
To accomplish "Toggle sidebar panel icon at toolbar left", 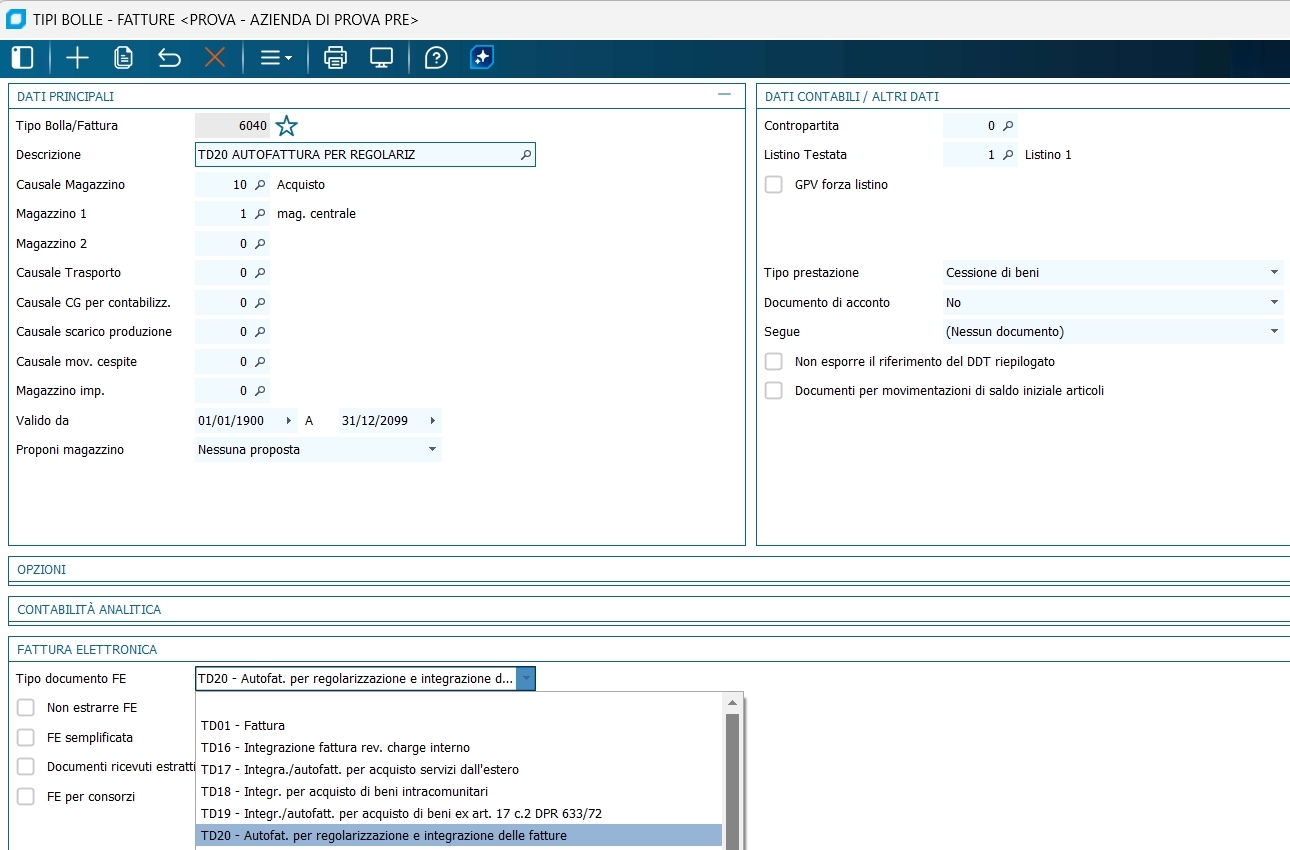I will tap(23, 58).
